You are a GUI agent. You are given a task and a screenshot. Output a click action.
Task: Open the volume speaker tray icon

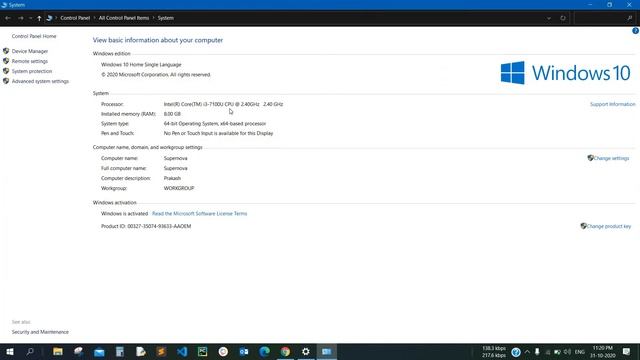[567, 351]
